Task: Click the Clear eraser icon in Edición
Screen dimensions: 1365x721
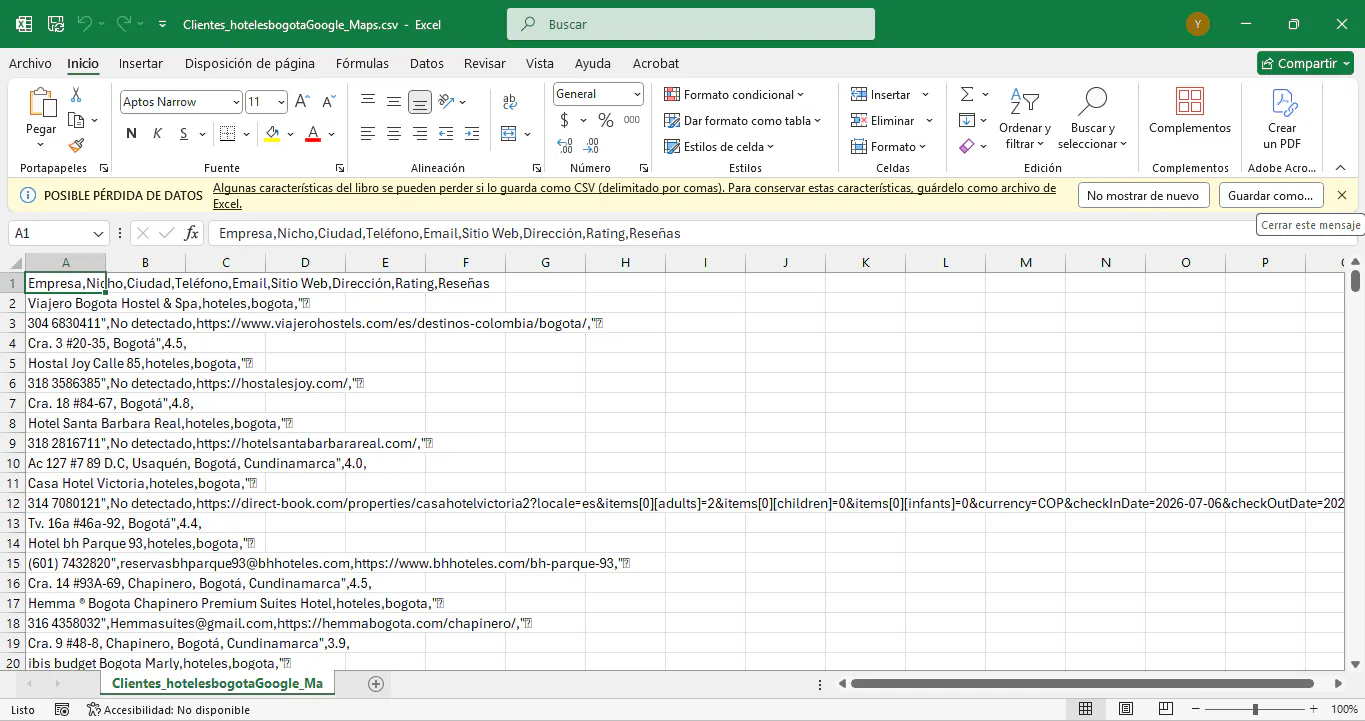Action: point(967,146)
